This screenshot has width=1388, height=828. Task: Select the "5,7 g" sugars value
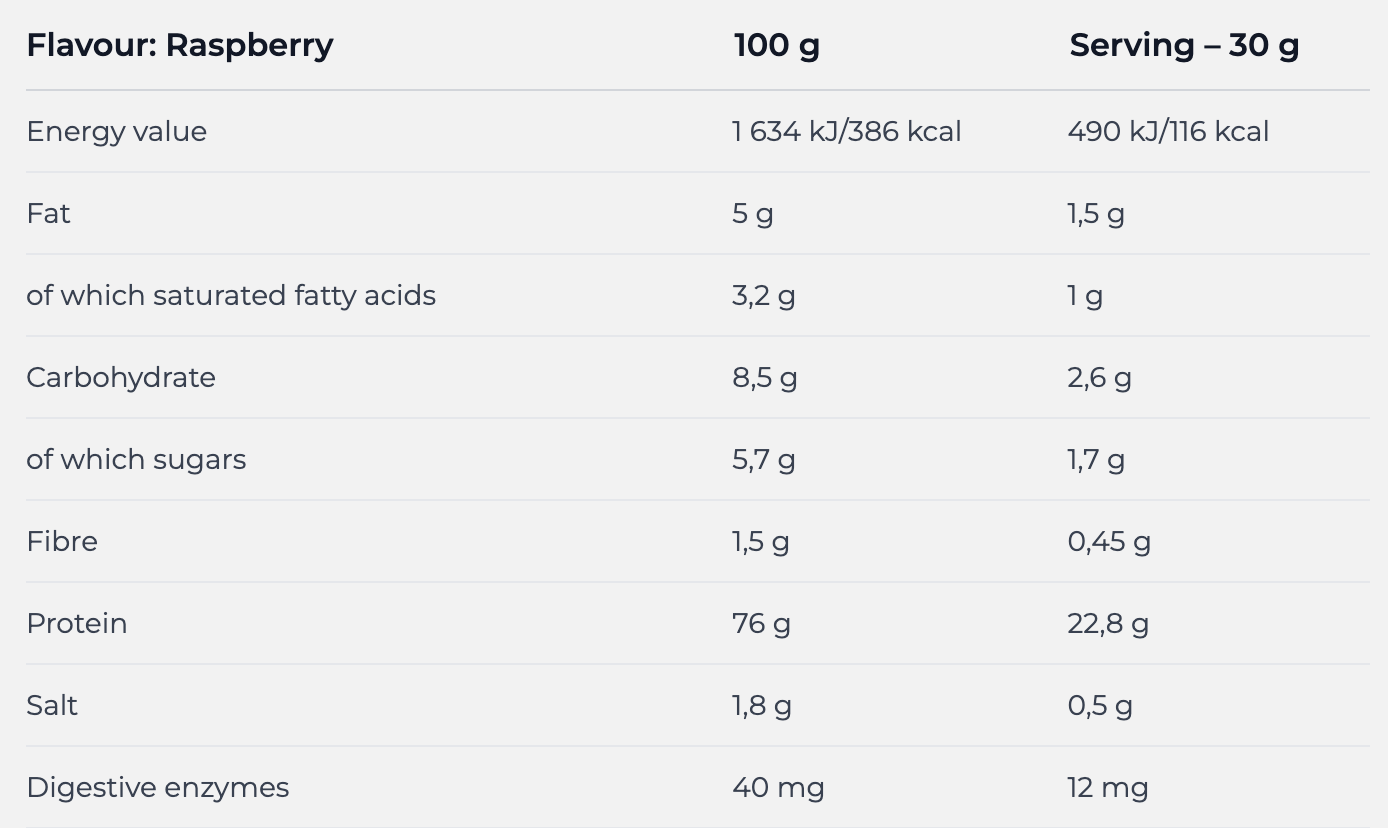tap(764, 459)
